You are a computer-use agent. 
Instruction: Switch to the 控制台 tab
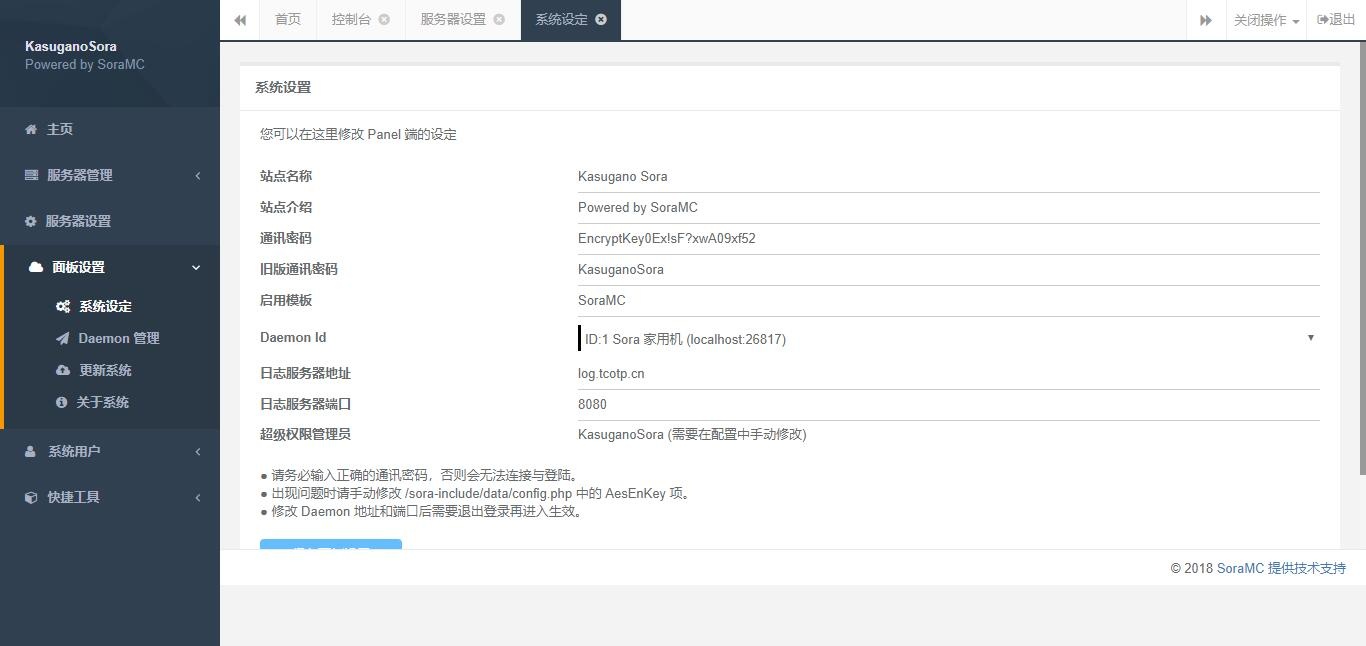click(352, 19)
